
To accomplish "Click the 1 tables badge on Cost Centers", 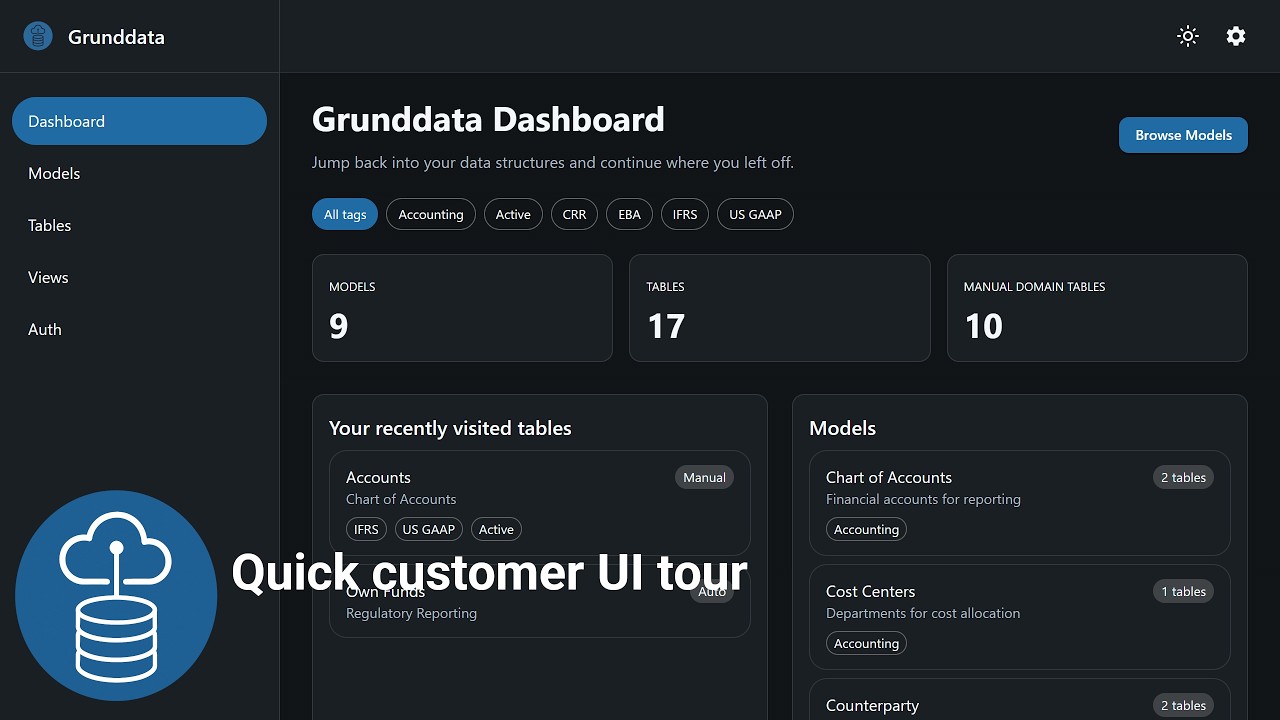I will coord(1184,591).
